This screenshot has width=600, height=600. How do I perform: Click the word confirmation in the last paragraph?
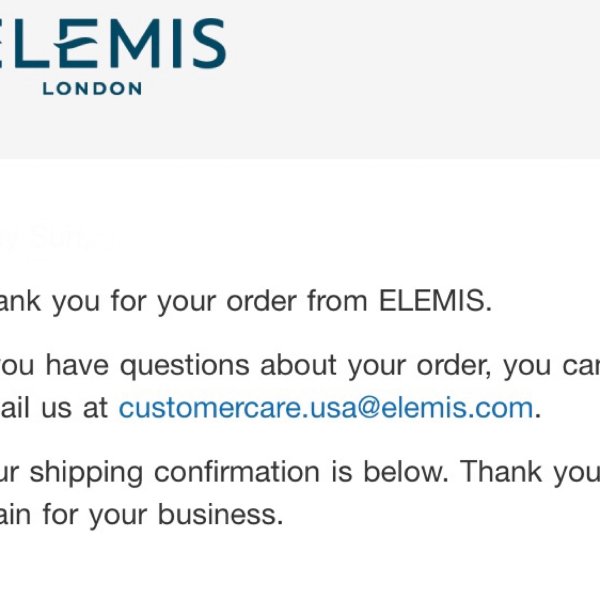[x=237, y=471]
